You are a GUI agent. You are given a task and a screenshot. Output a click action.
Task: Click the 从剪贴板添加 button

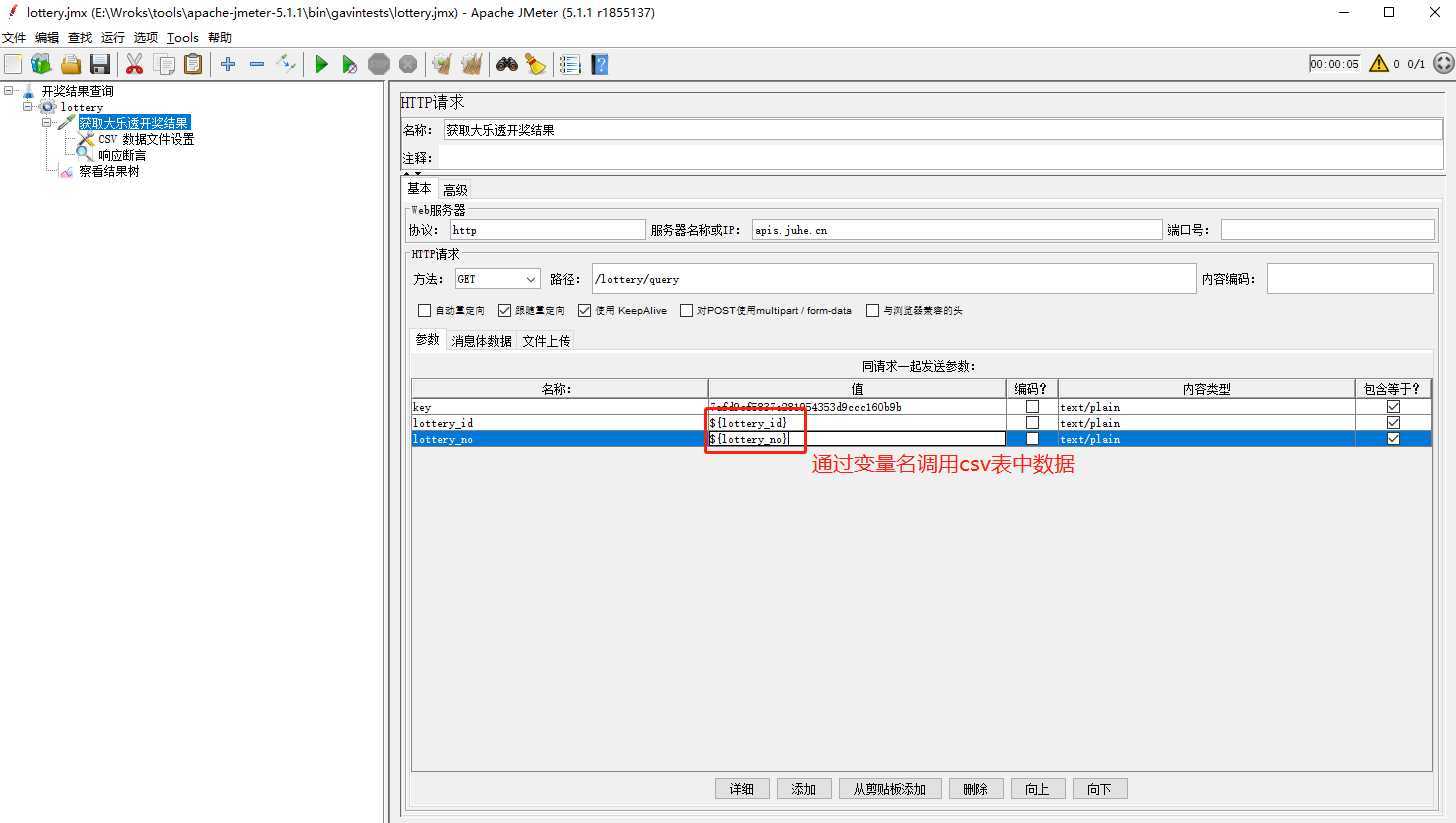coord(890,789)
